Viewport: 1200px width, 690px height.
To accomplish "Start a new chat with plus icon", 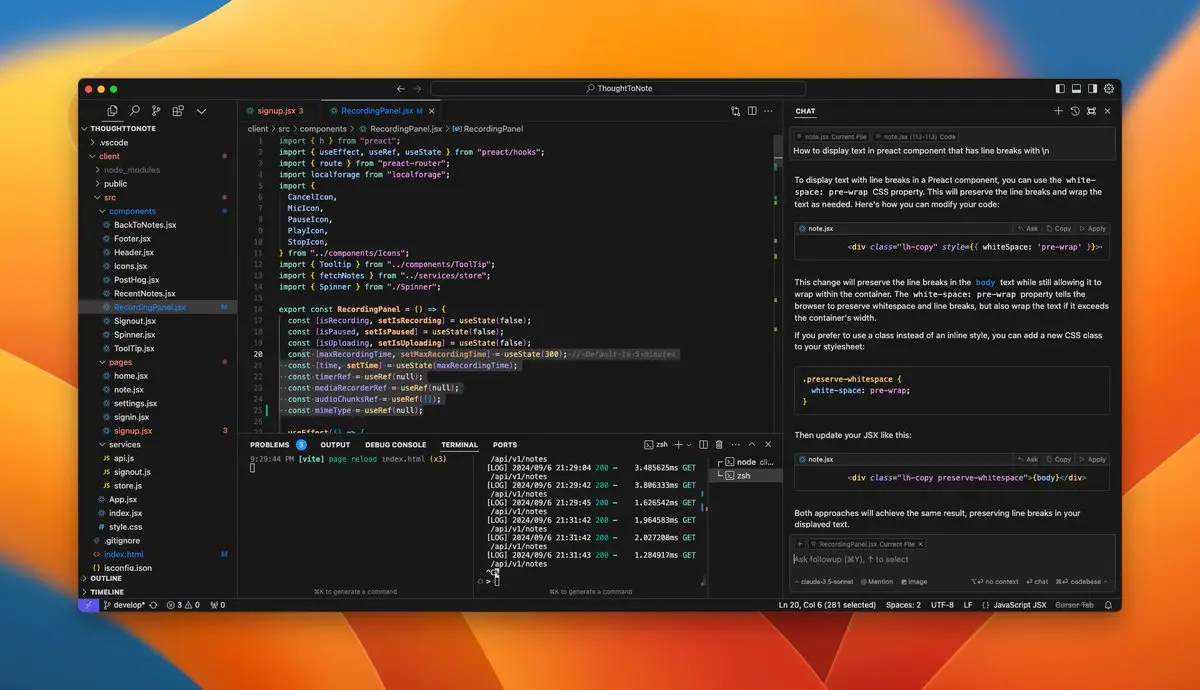I will [x=1058, y=111].
